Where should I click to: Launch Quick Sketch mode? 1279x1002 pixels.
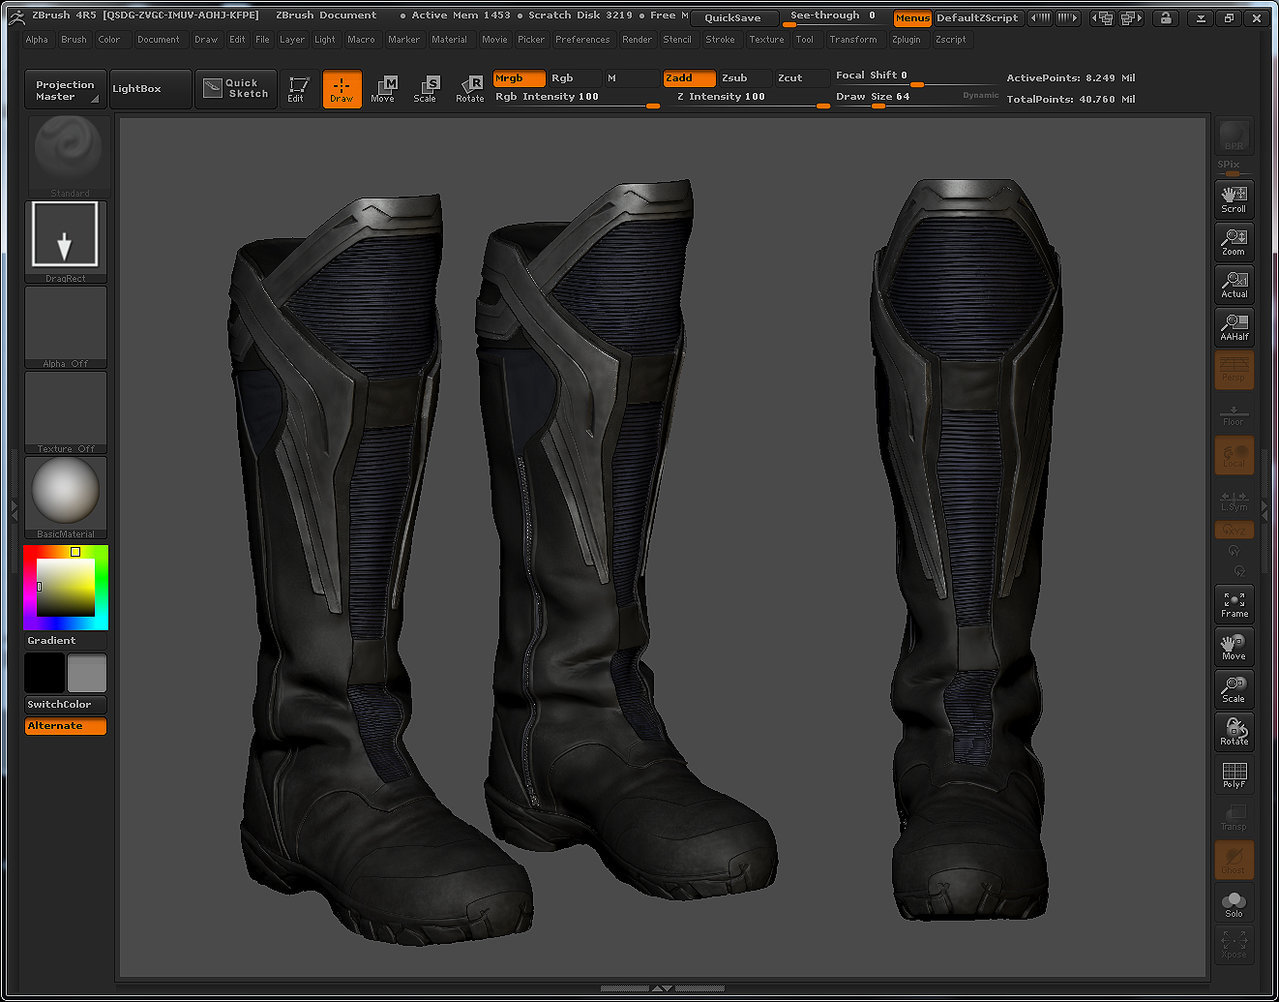pyautogui.click(x=236, y=90)
